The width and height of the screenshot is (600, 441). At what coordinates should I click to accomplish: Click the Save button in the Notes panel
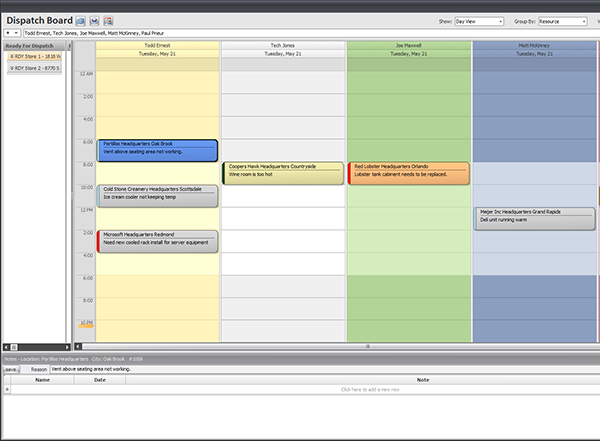click(11, 369)
